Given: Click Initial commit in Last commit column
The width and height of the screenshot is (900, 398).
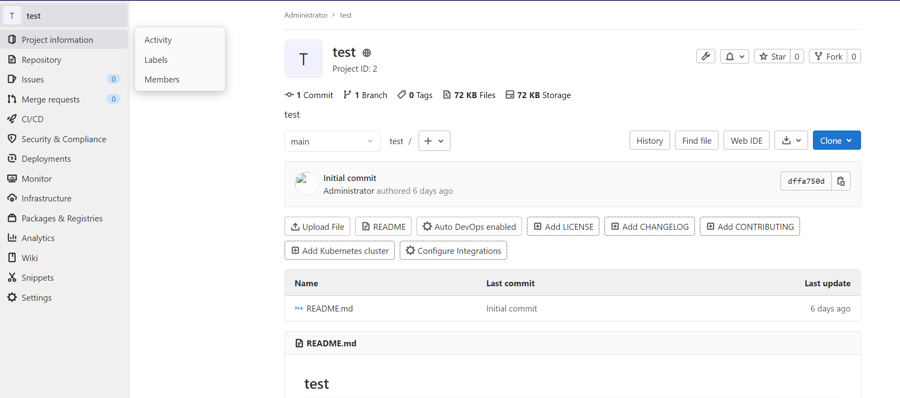Looking at the screenshot, I should [x=512, y=308].
